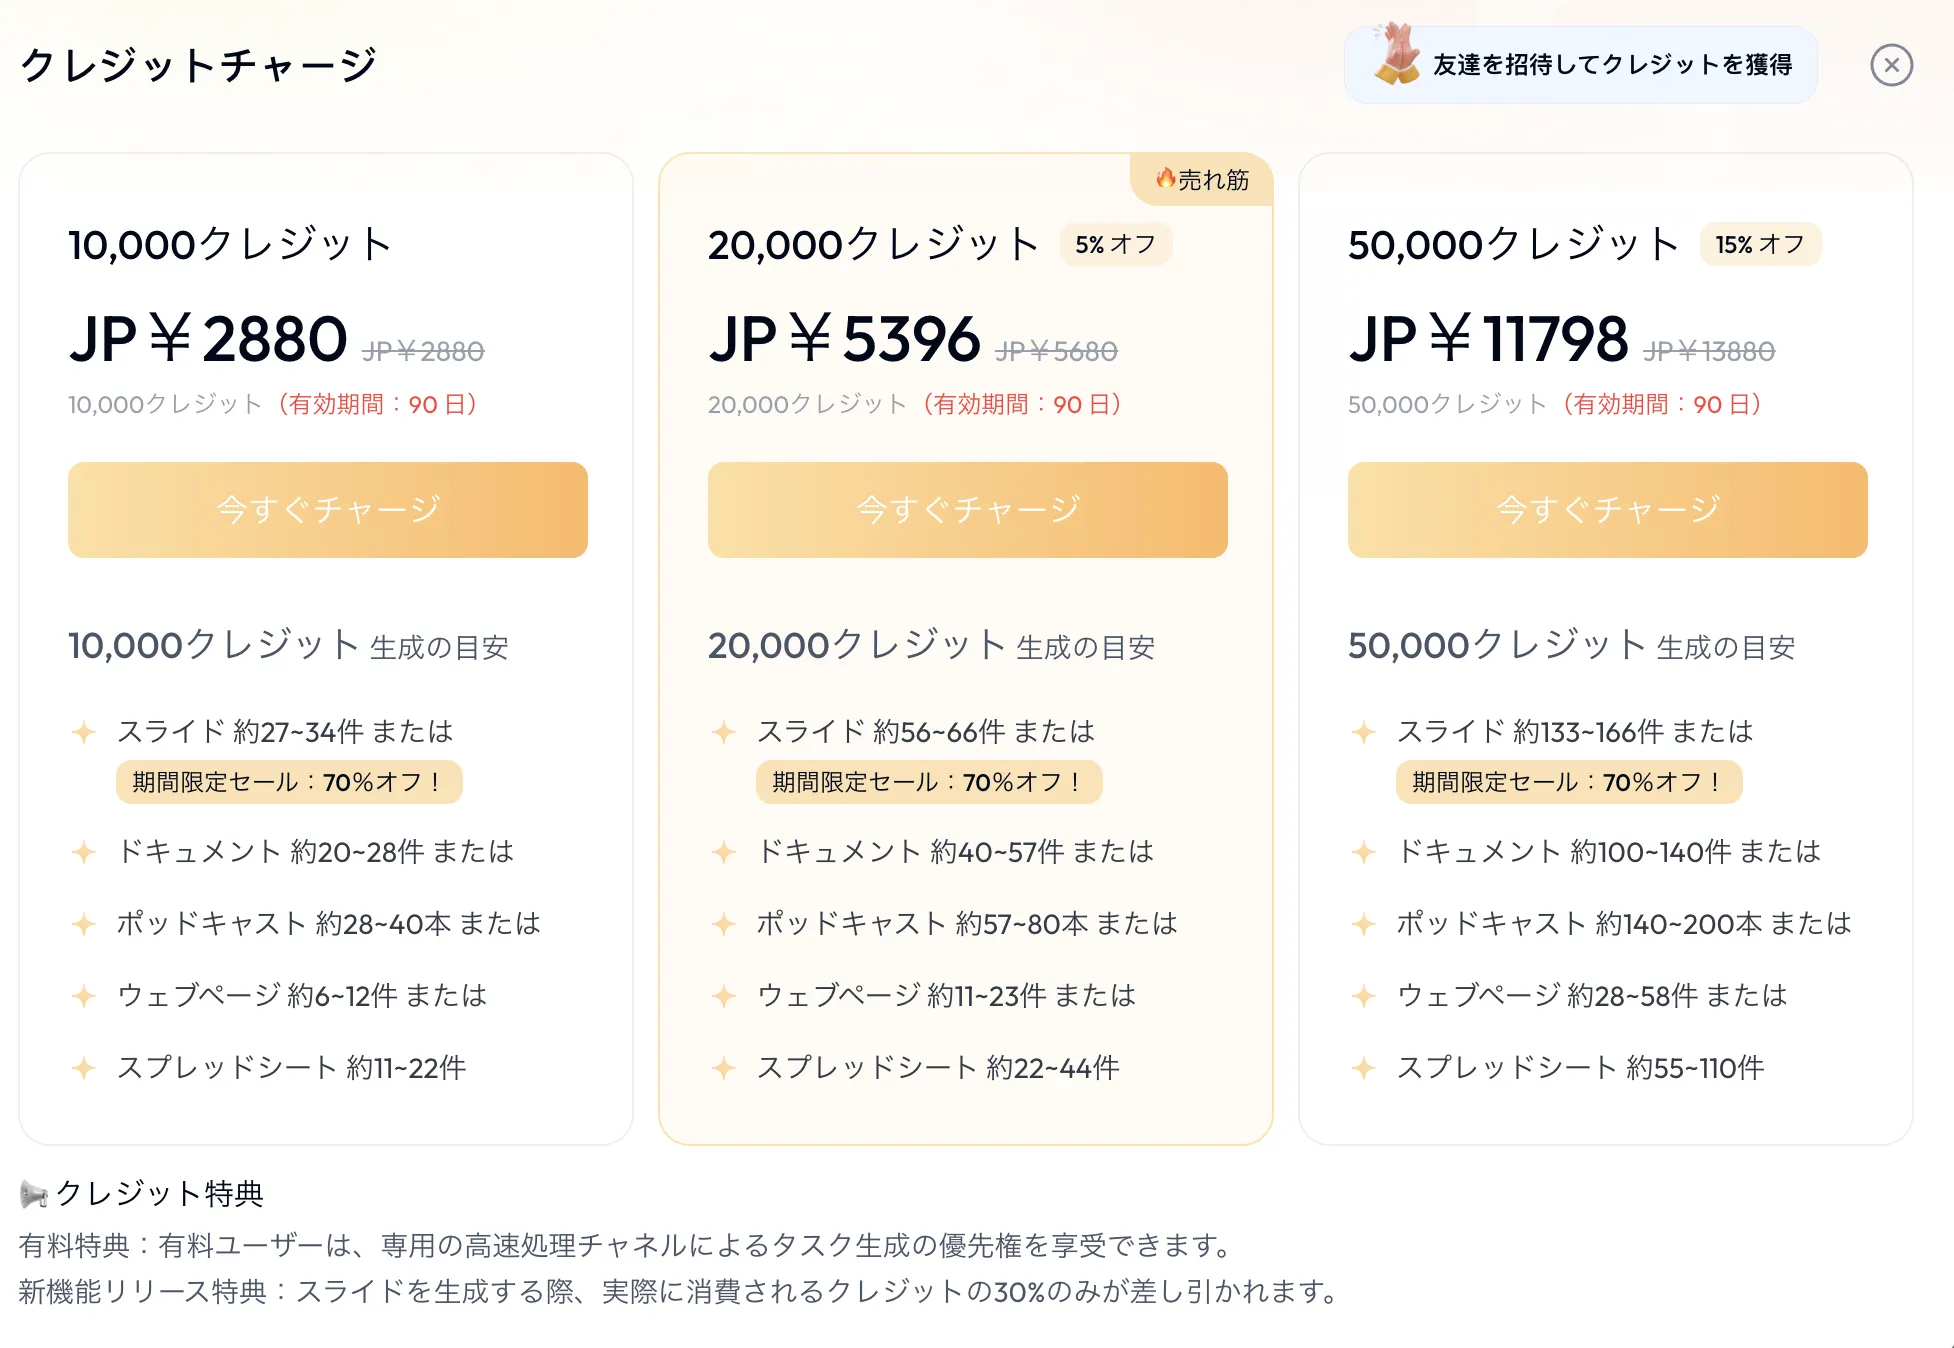Click sparkle icon beside slides 27~34 item
Viewport: 1954px width, 1348px height.
click(x=84, y=732)
